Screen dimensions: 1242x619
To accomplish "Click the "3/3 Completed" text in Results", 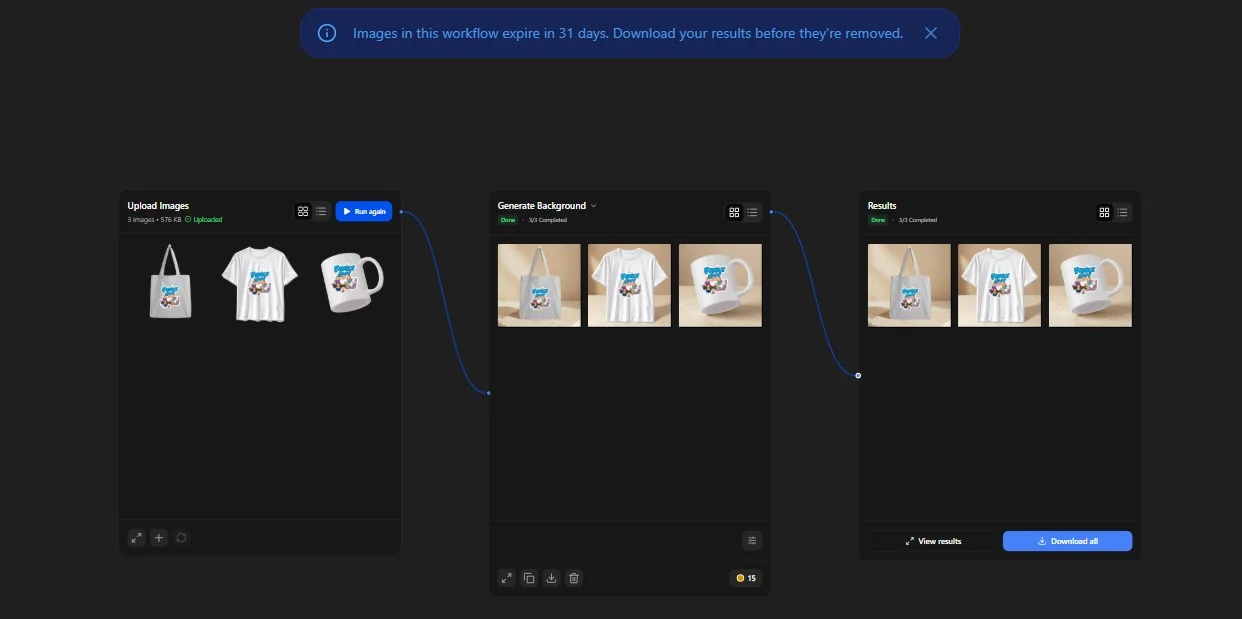I will click(918, 220).
